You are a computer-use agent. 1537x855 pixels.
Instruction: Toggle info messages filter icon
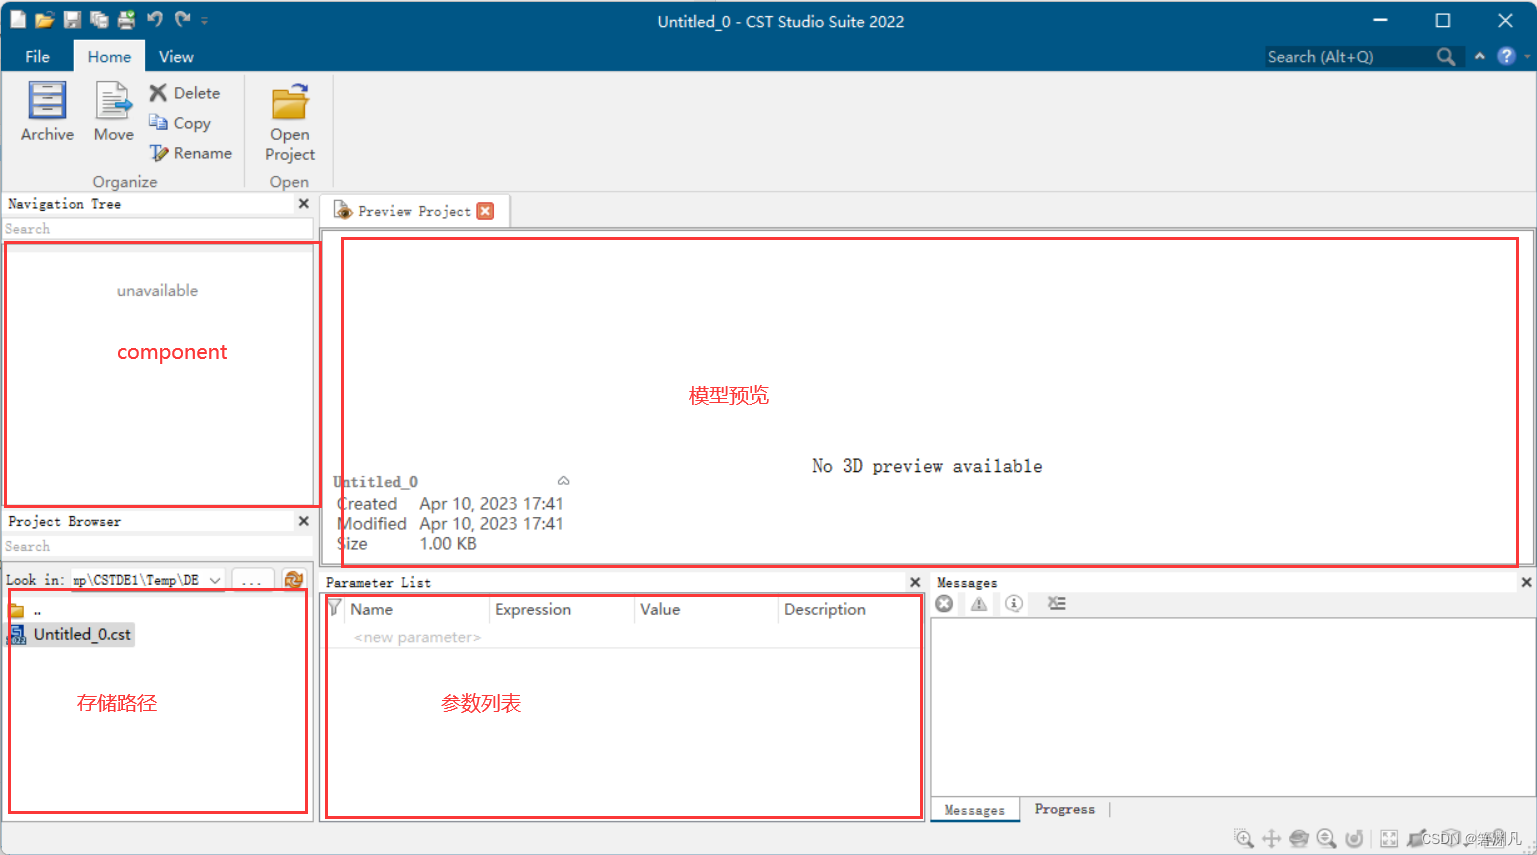tap(1014, 604)
